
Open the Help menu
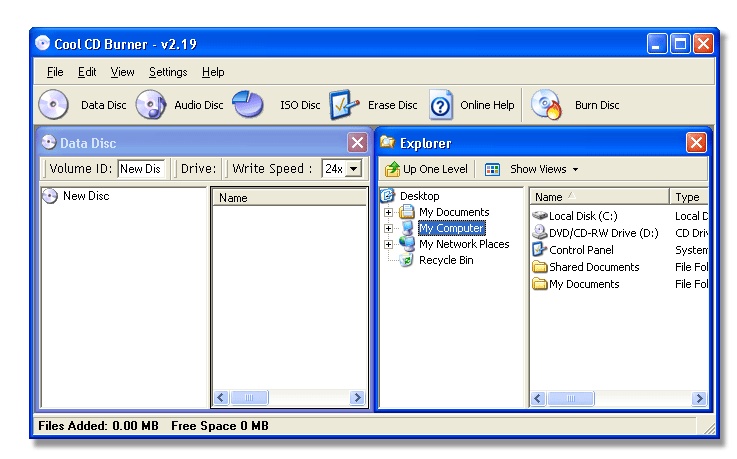tap(213, 72)
